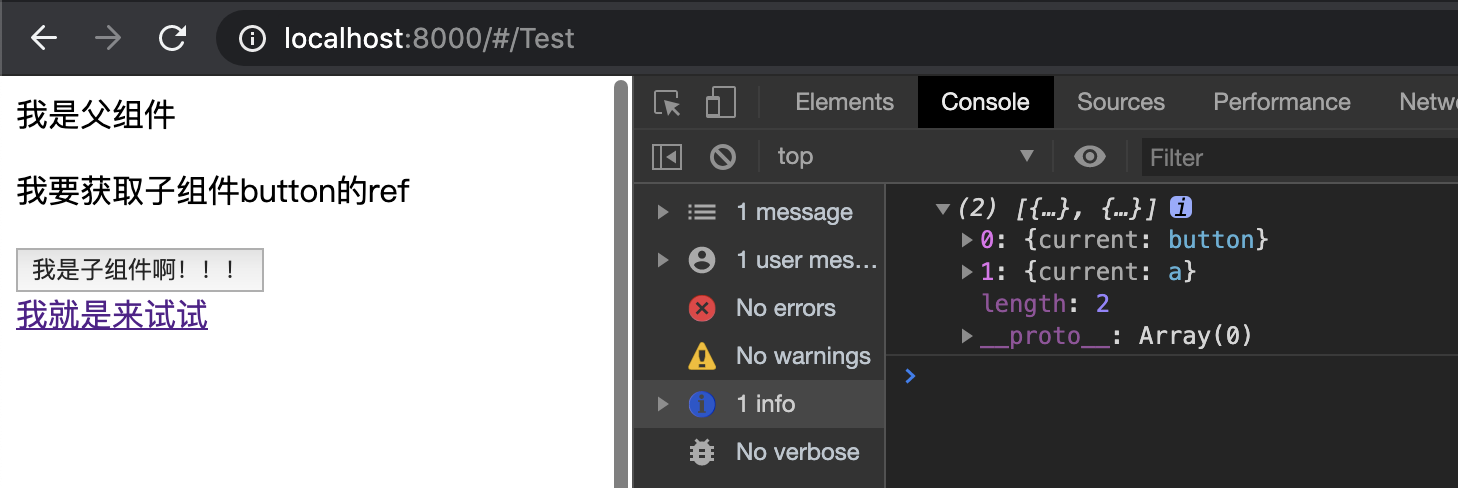The width and height of the screenshot is (1458, 488).
Task: Follow the 我就是来试试 link
Action: [112, 316]
